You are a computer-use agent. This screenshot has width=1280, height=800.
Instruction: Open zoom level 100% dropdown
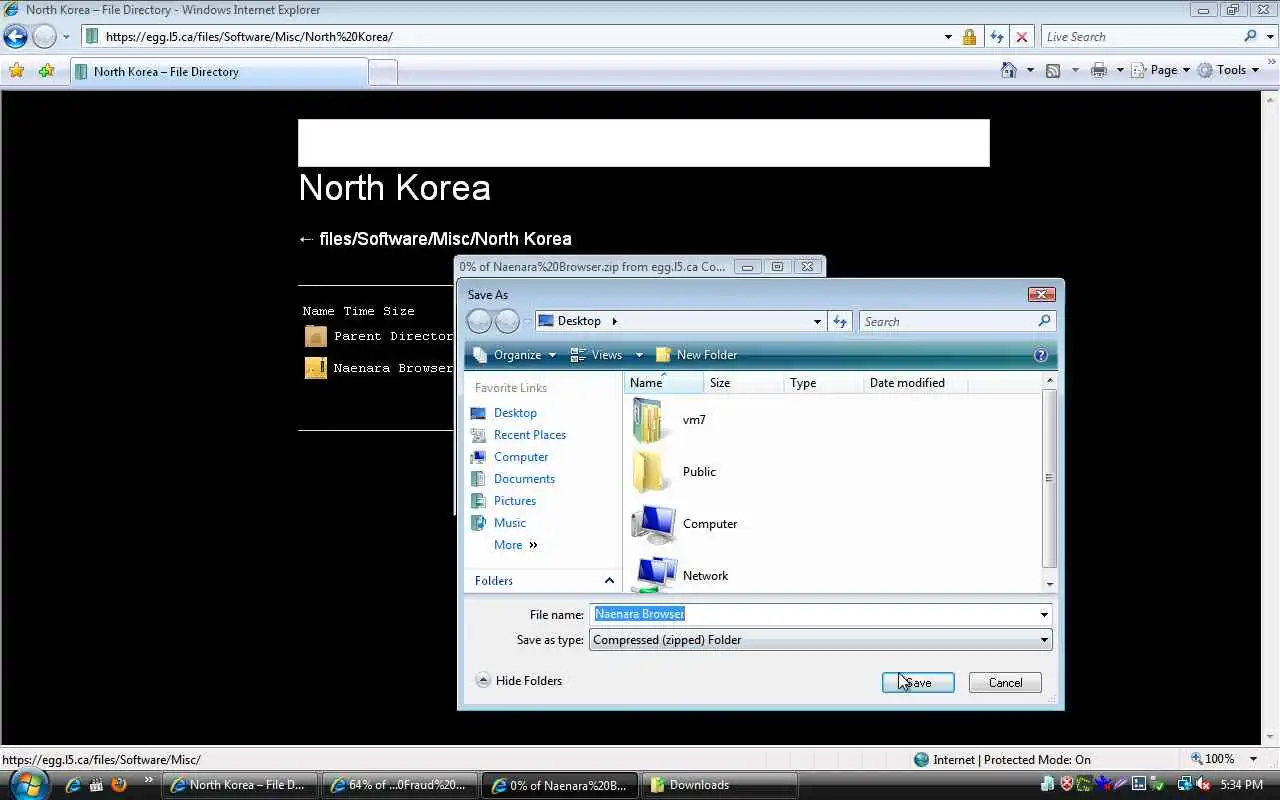1254,759
